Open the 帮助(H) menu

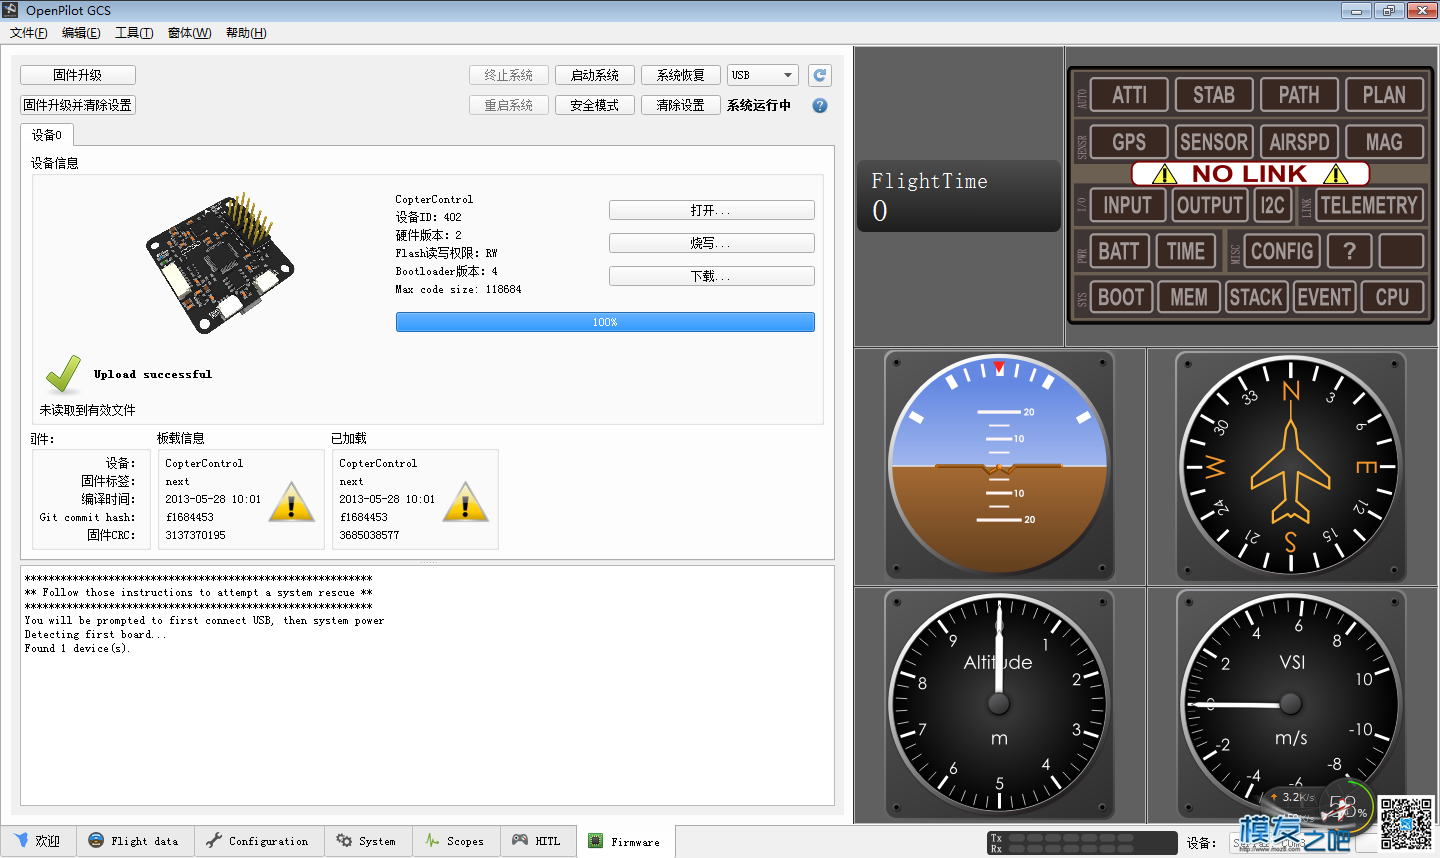pyautogui.click(x=246, y=33)
